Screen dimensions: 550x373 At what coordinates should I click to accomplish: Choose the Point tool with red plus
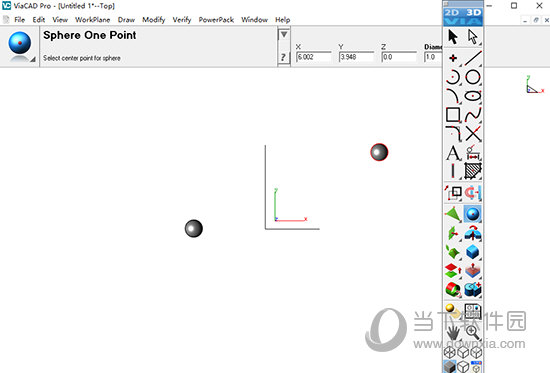453,58
